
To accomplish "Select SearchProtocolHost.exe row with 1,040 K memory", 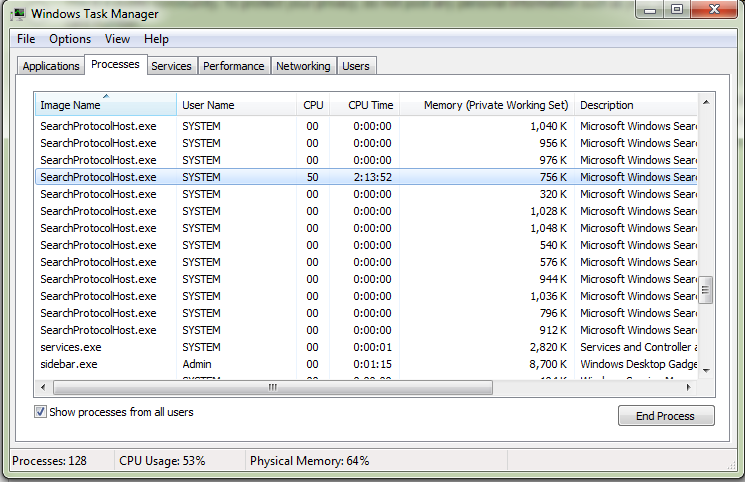I will [366, 126].
